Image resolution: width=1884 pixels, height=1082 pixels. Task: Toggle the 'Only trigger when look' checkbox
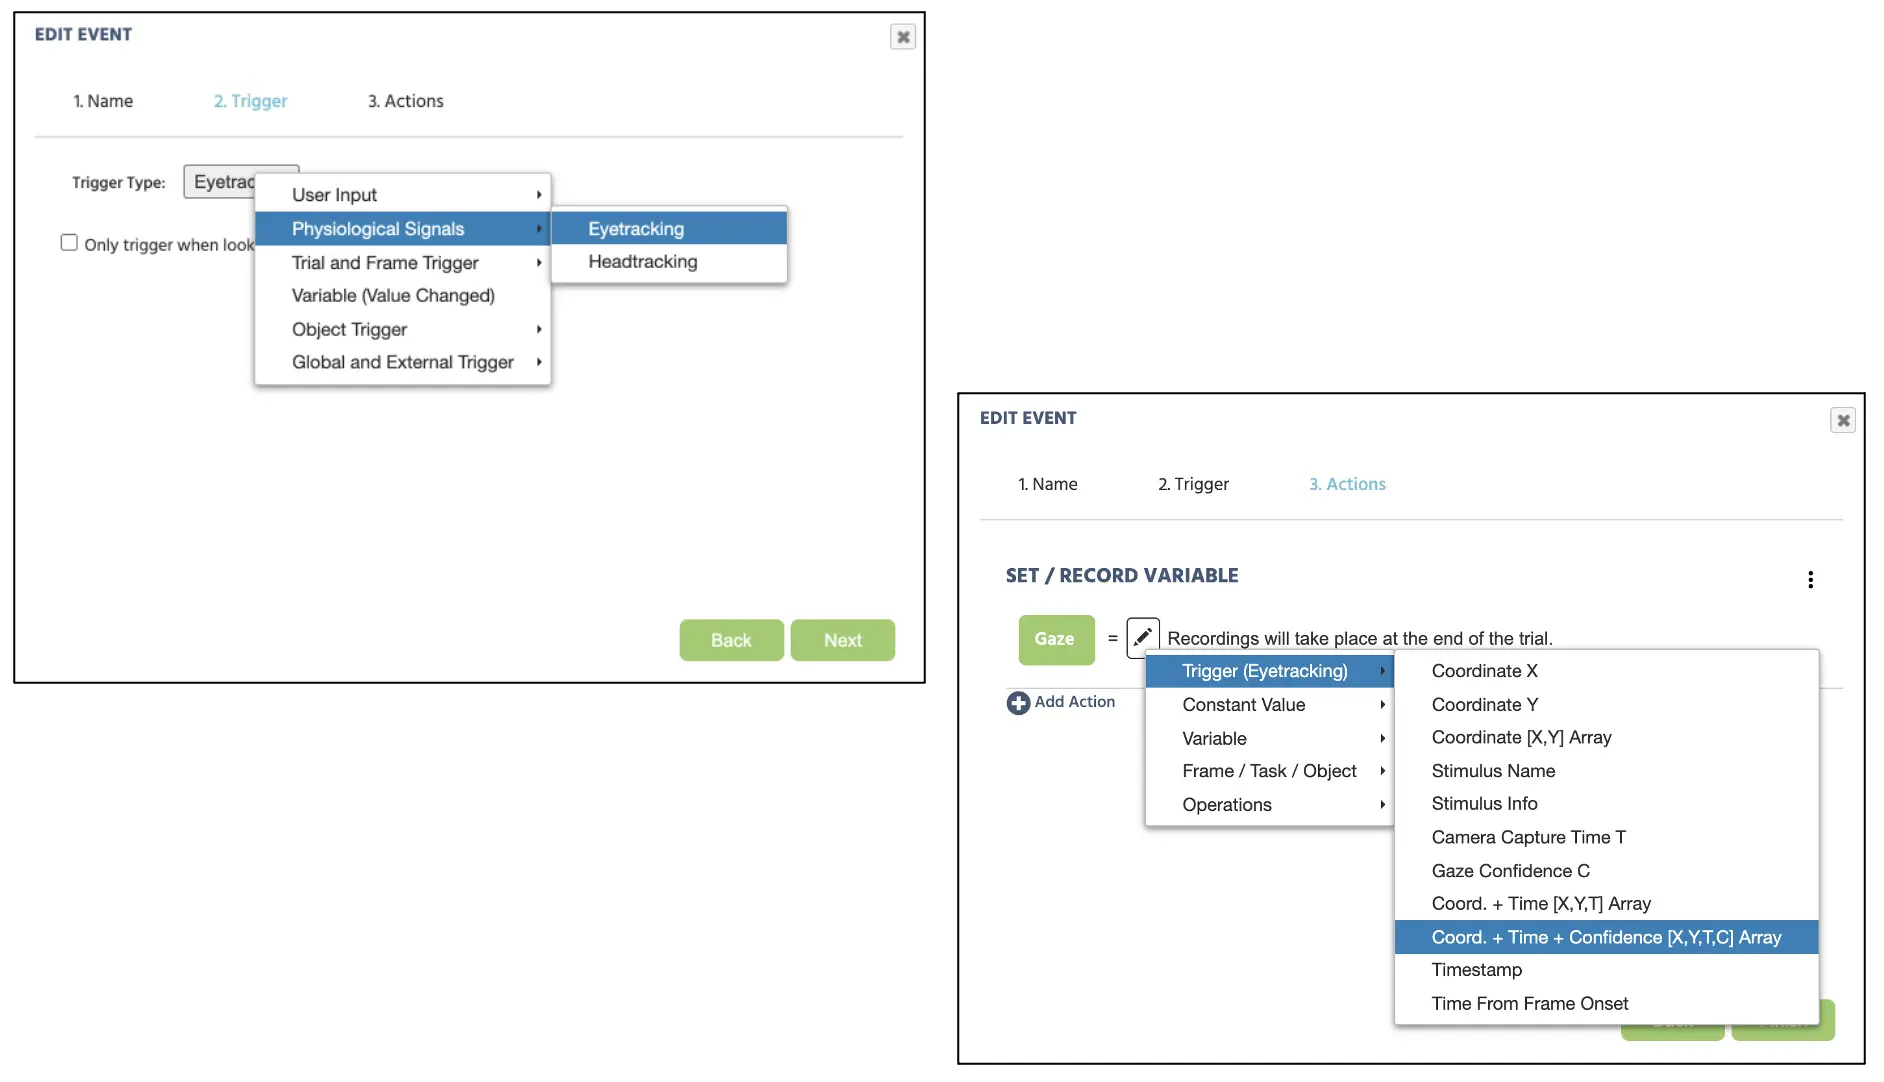[69, 243]
